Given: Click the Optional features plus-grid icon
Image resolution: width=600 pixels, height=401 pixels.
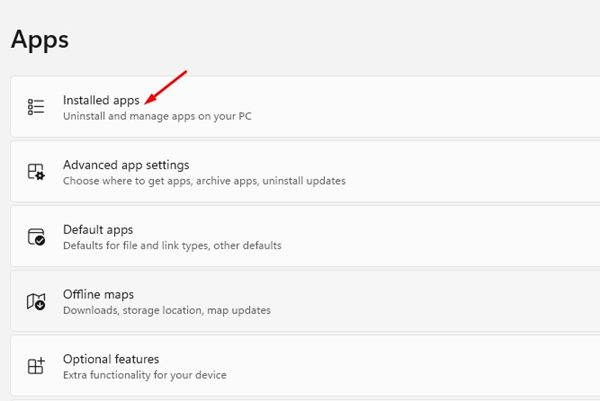Looking at the screenshot, I should tap(36, 366).
